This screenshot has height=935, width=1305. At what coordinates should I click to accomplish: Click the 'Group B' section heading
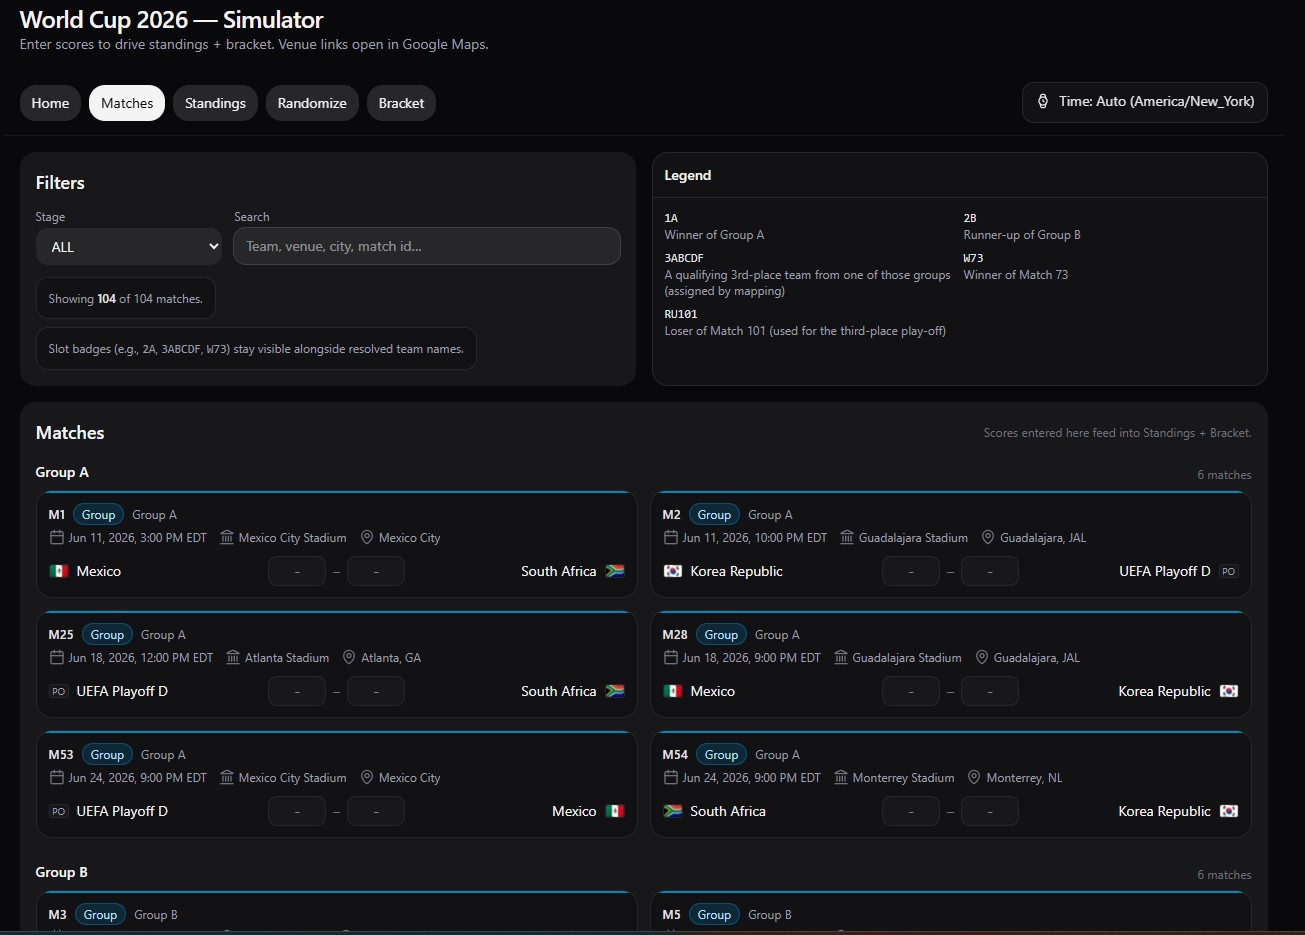tap(62, 872)
